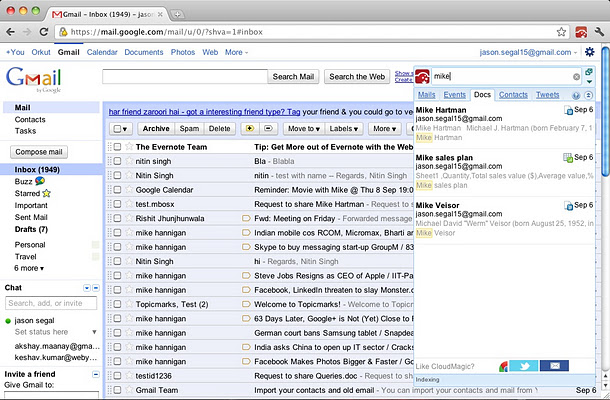Click the Search the Web button
The height and width of the screenshot is (400, 610).
click(x=357, y=77)
